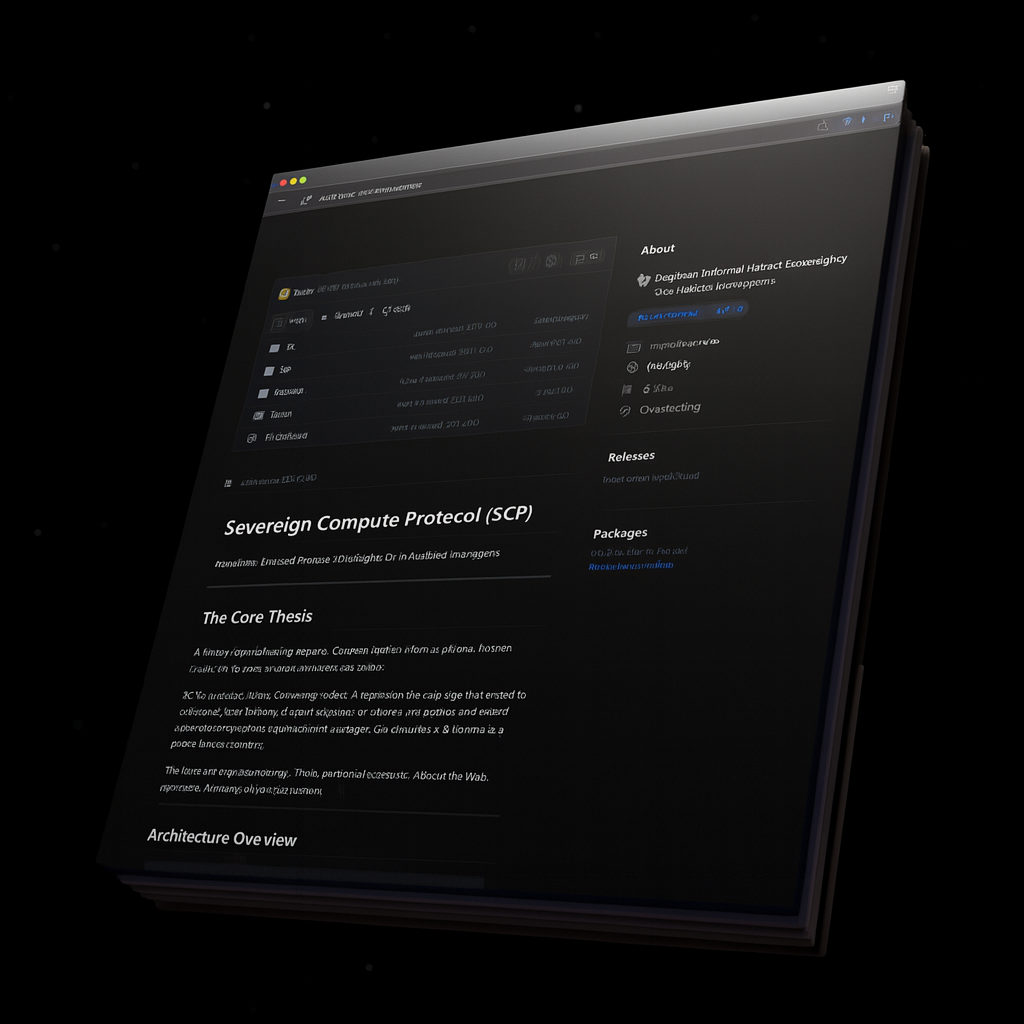
Task: Click the icon left of the tab title
Action: point(305,200)
